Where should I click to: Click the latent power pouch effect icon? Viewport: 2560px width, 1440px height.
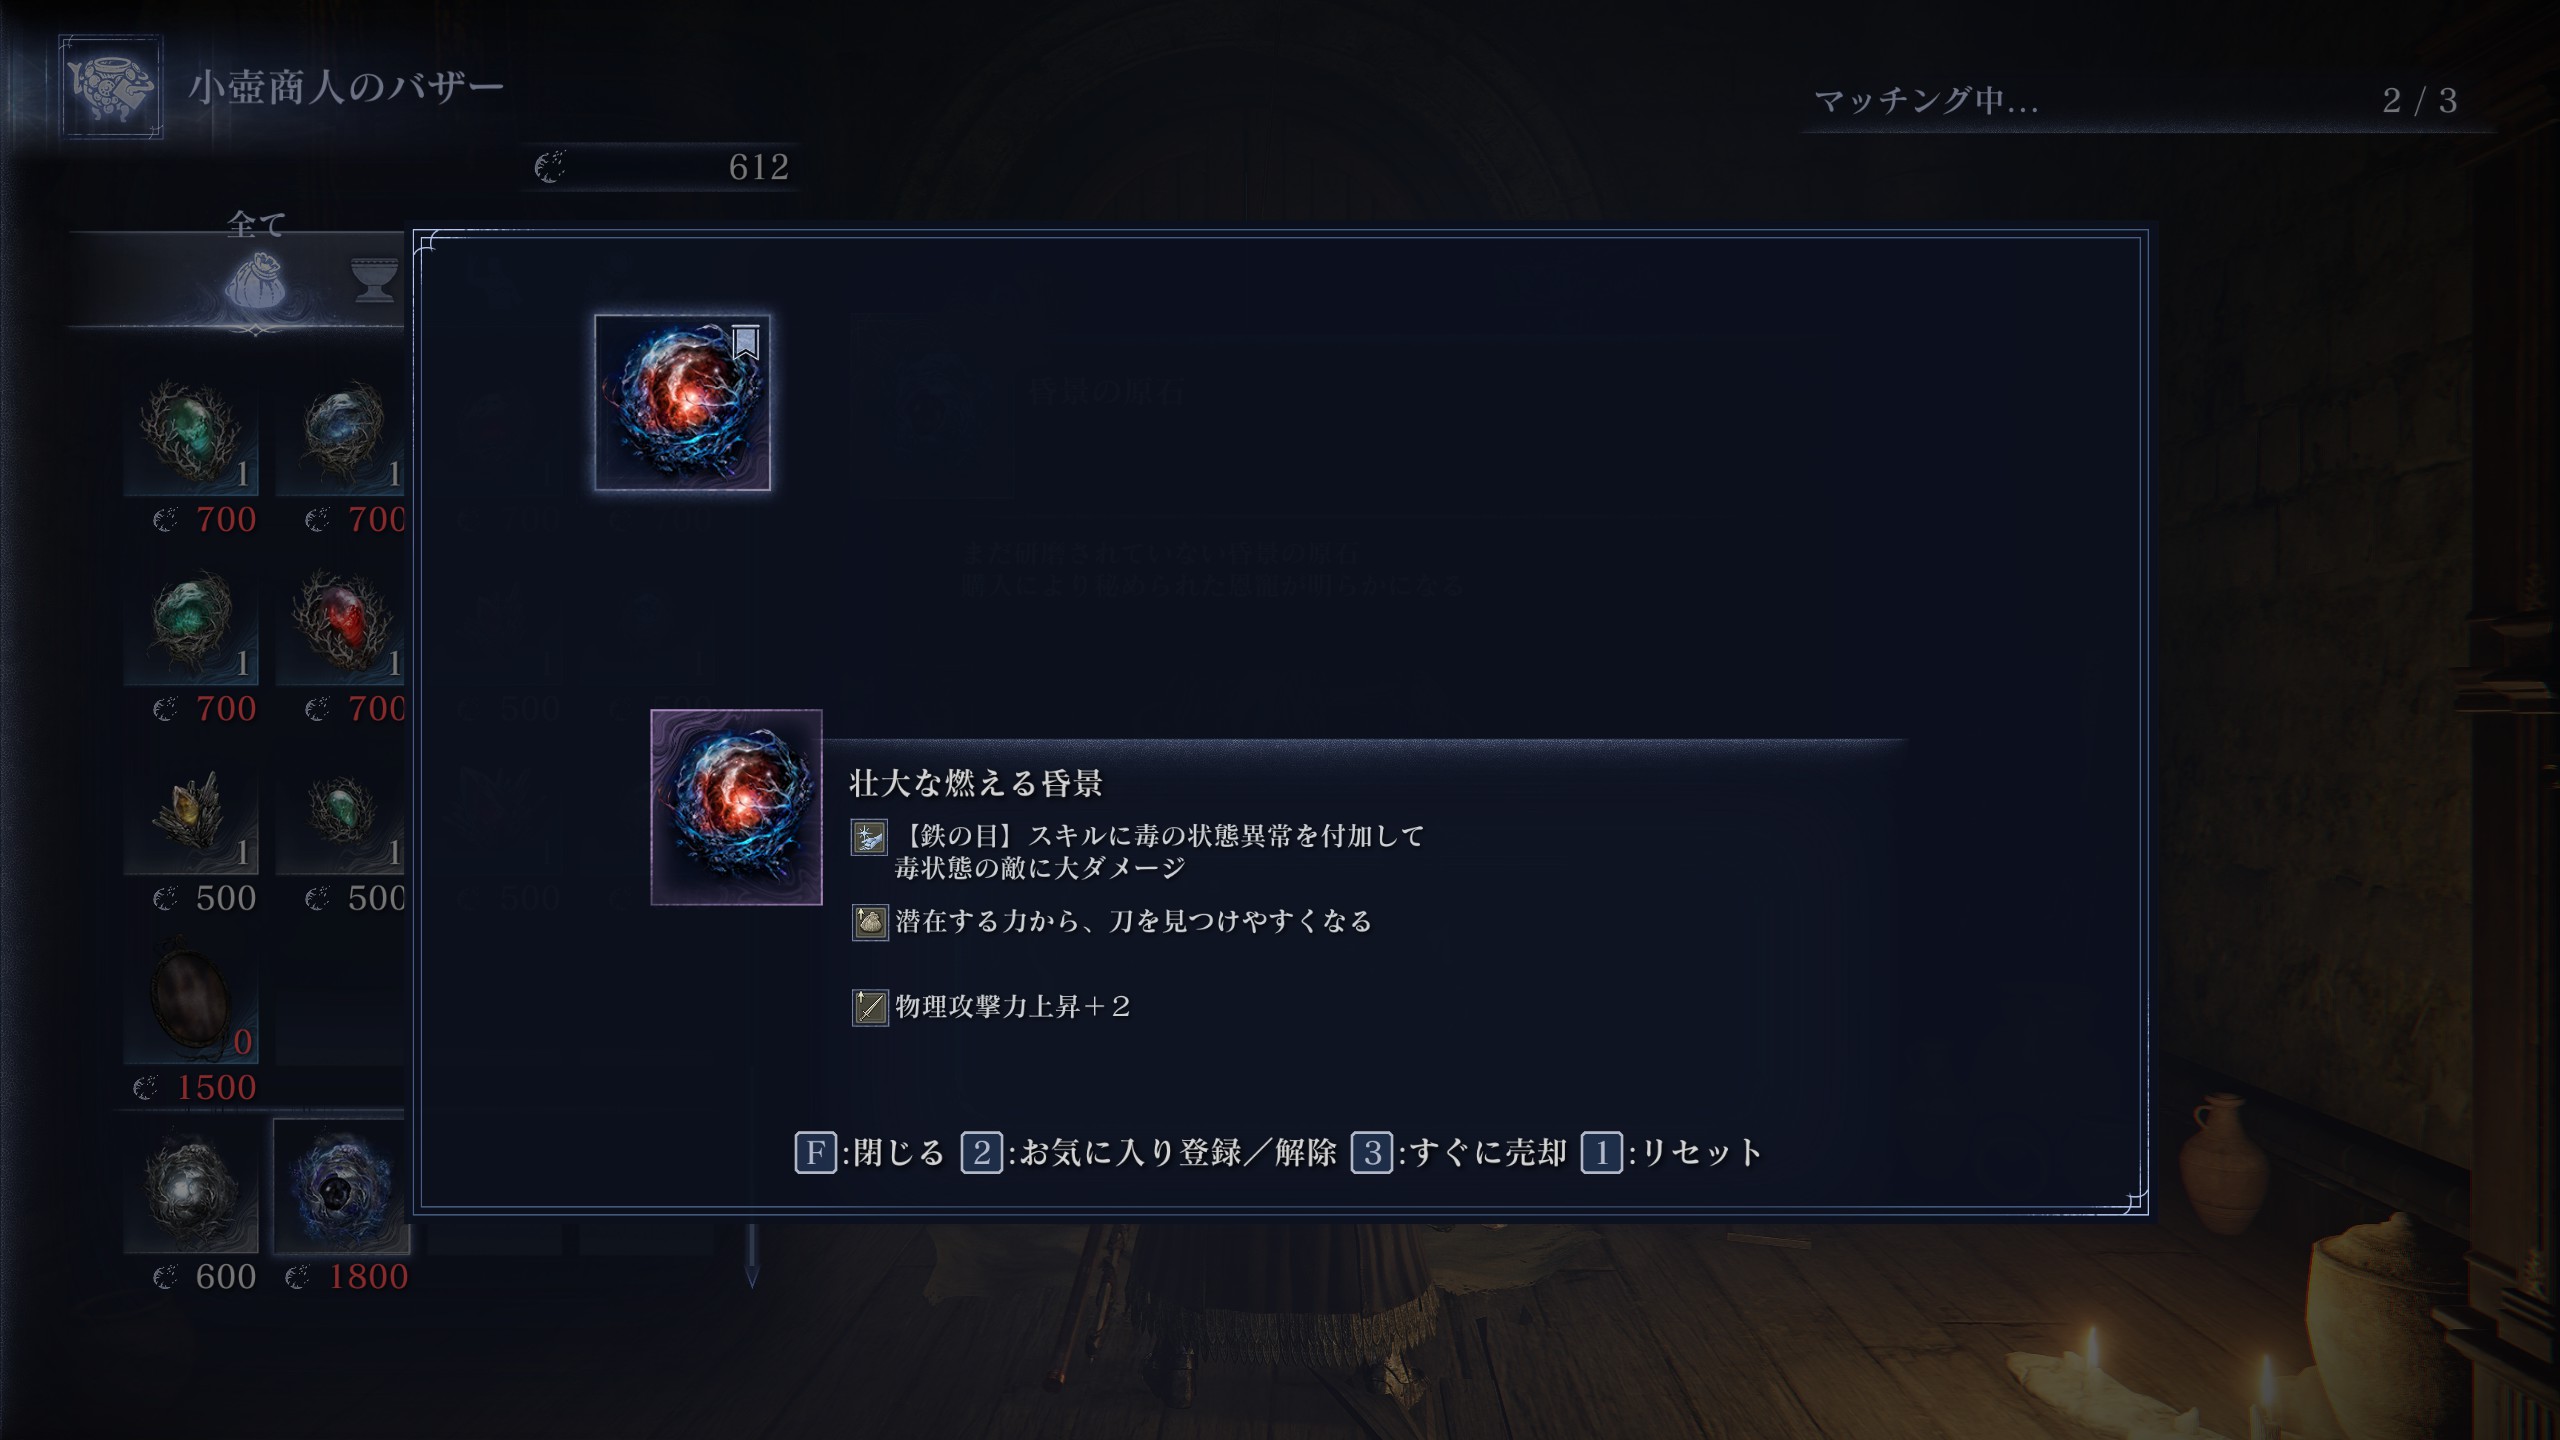click(x=869, y=922)
